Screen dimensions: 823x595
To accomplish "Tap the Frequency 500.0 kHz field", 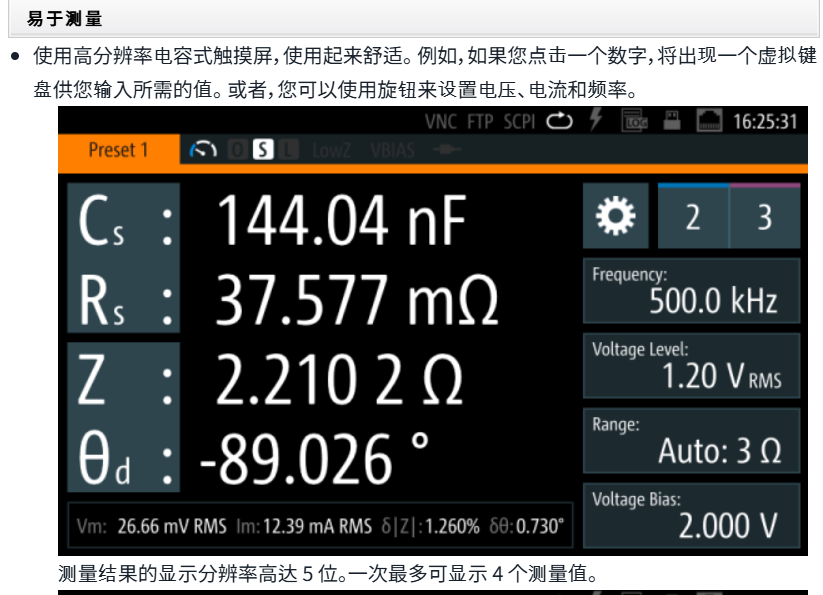I will pyautogui.click(x=692, y=291).
